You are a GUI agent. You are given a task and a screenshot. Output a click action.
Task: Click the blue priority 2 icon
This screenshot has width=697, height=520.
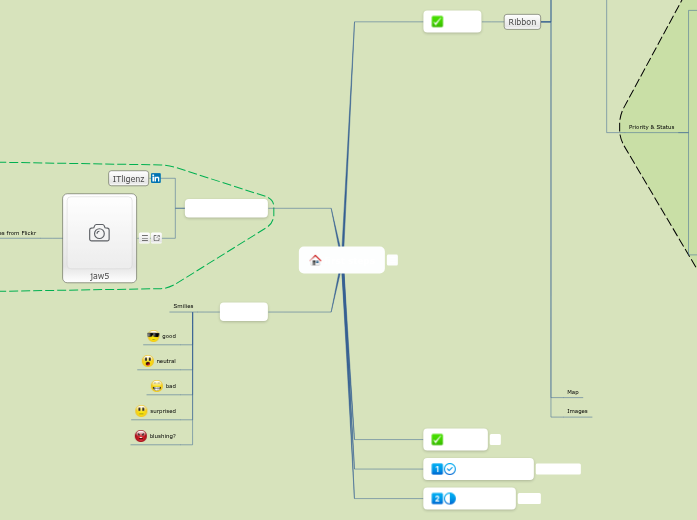coord(437,499)
